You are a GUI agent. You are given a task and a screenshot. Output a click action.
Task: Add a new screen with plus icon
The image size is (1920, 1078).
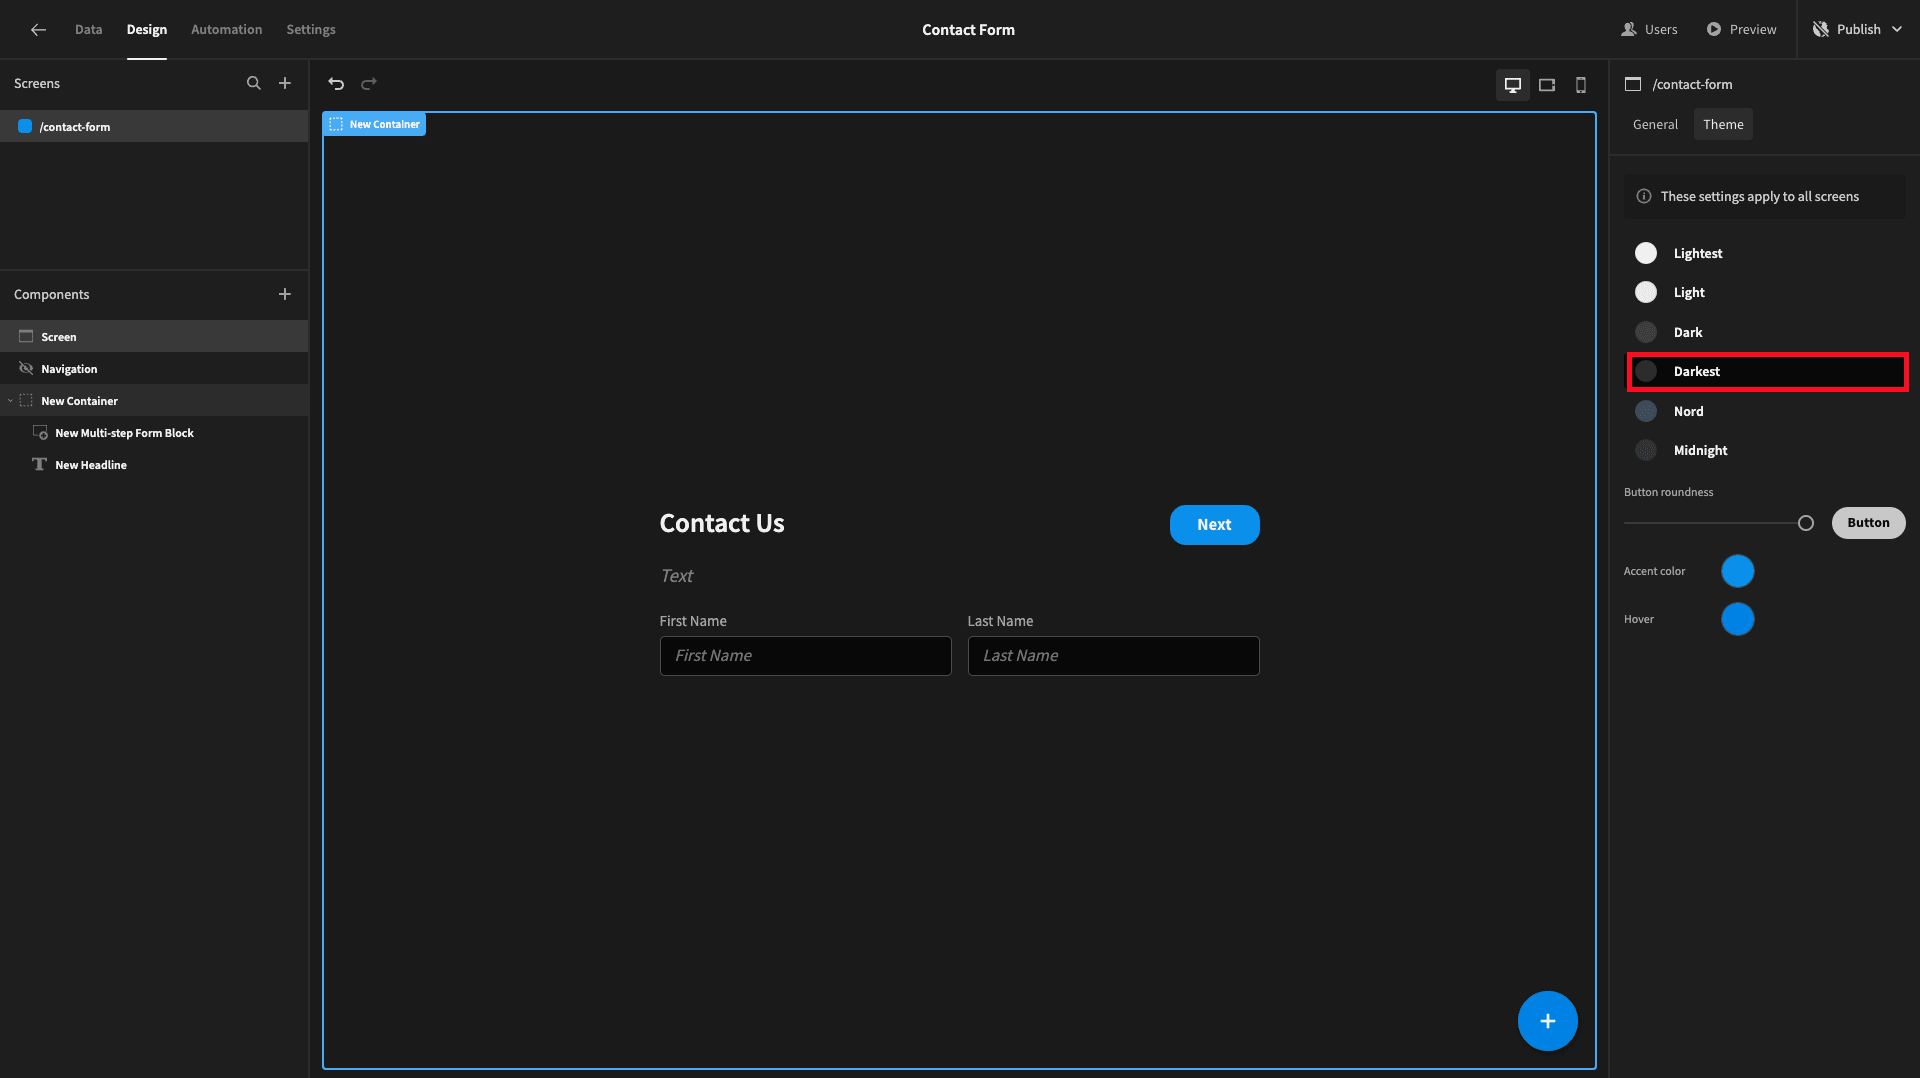click(285, 84)
